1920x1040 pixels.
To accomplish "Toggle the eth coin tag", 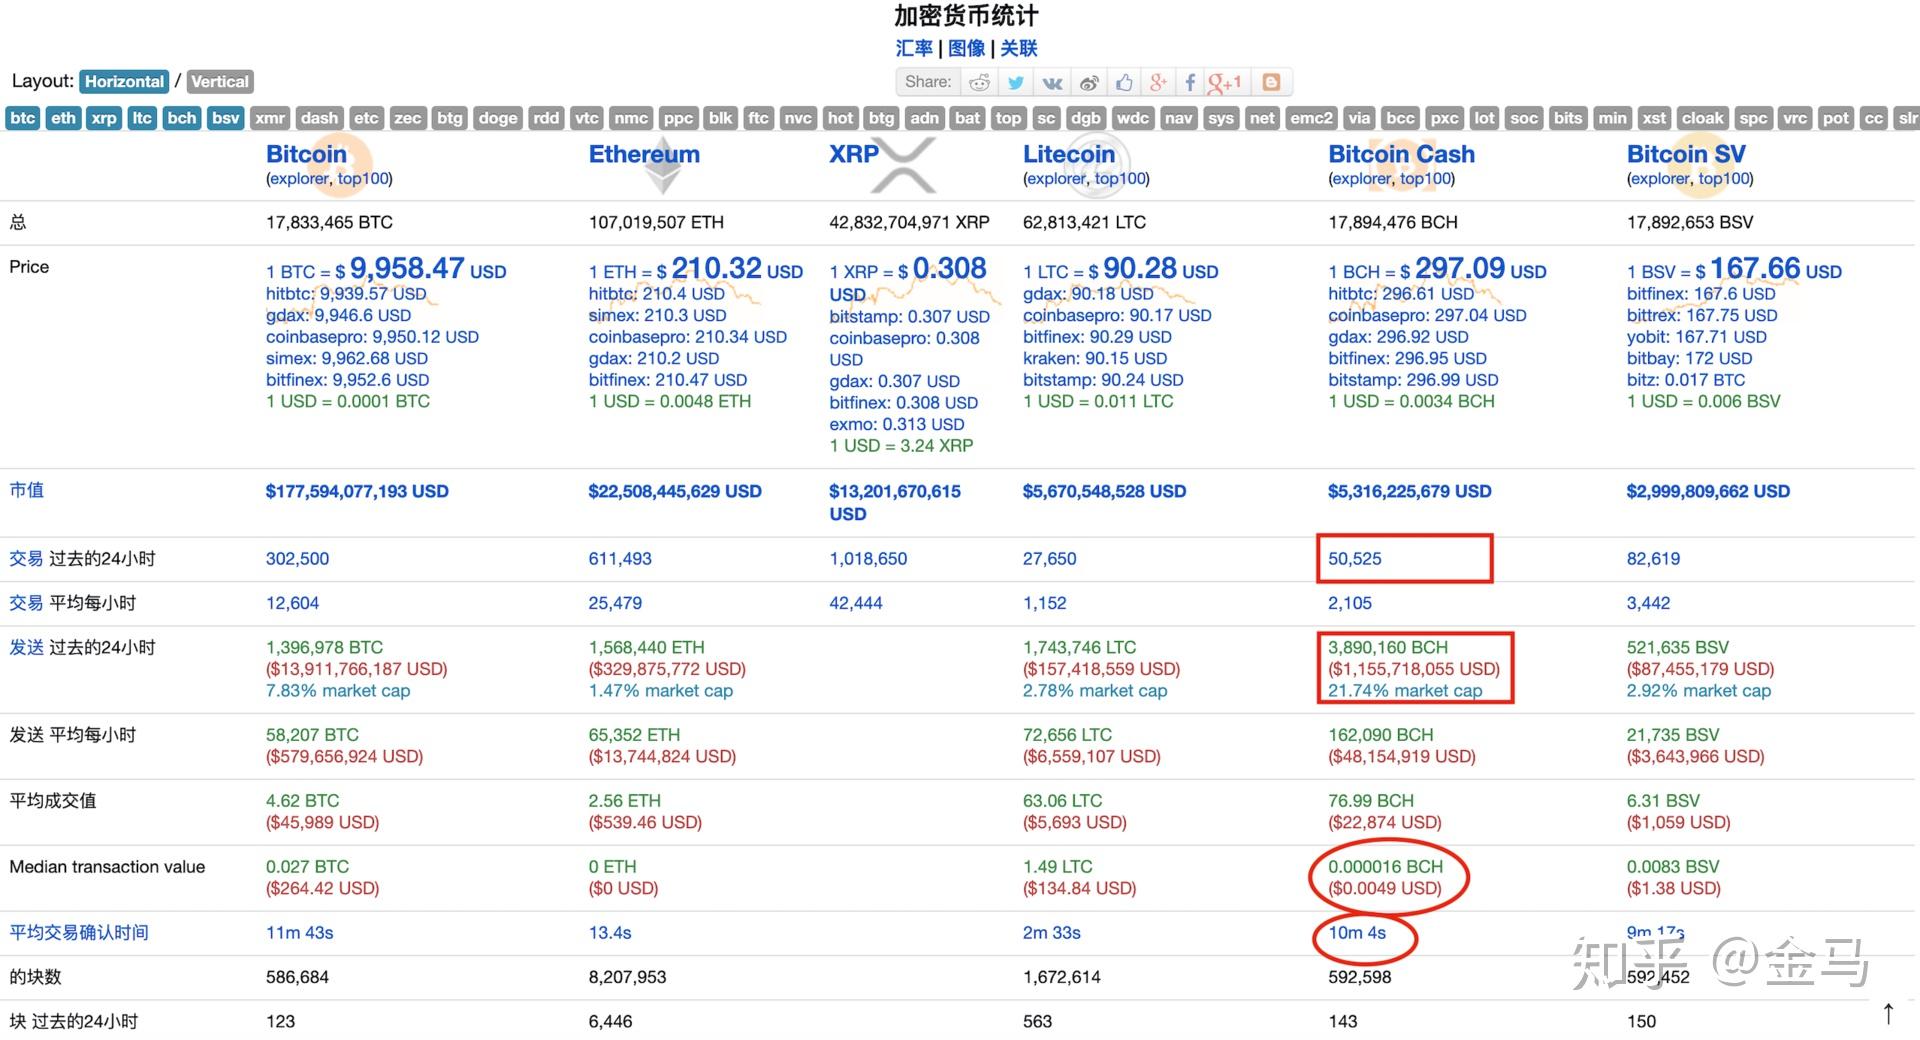I will [x=63, y=118].
